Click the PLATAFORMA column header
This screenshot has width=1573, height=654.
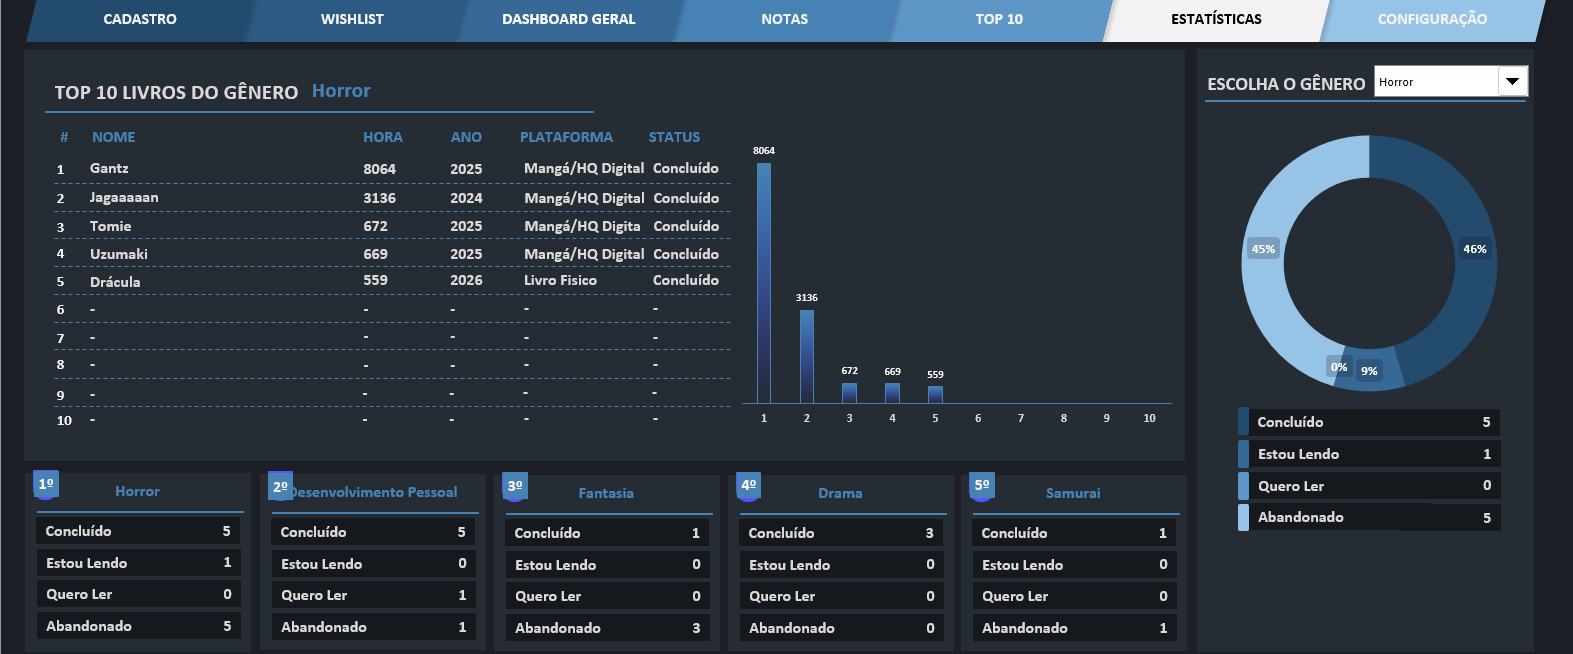click(566, 137)
